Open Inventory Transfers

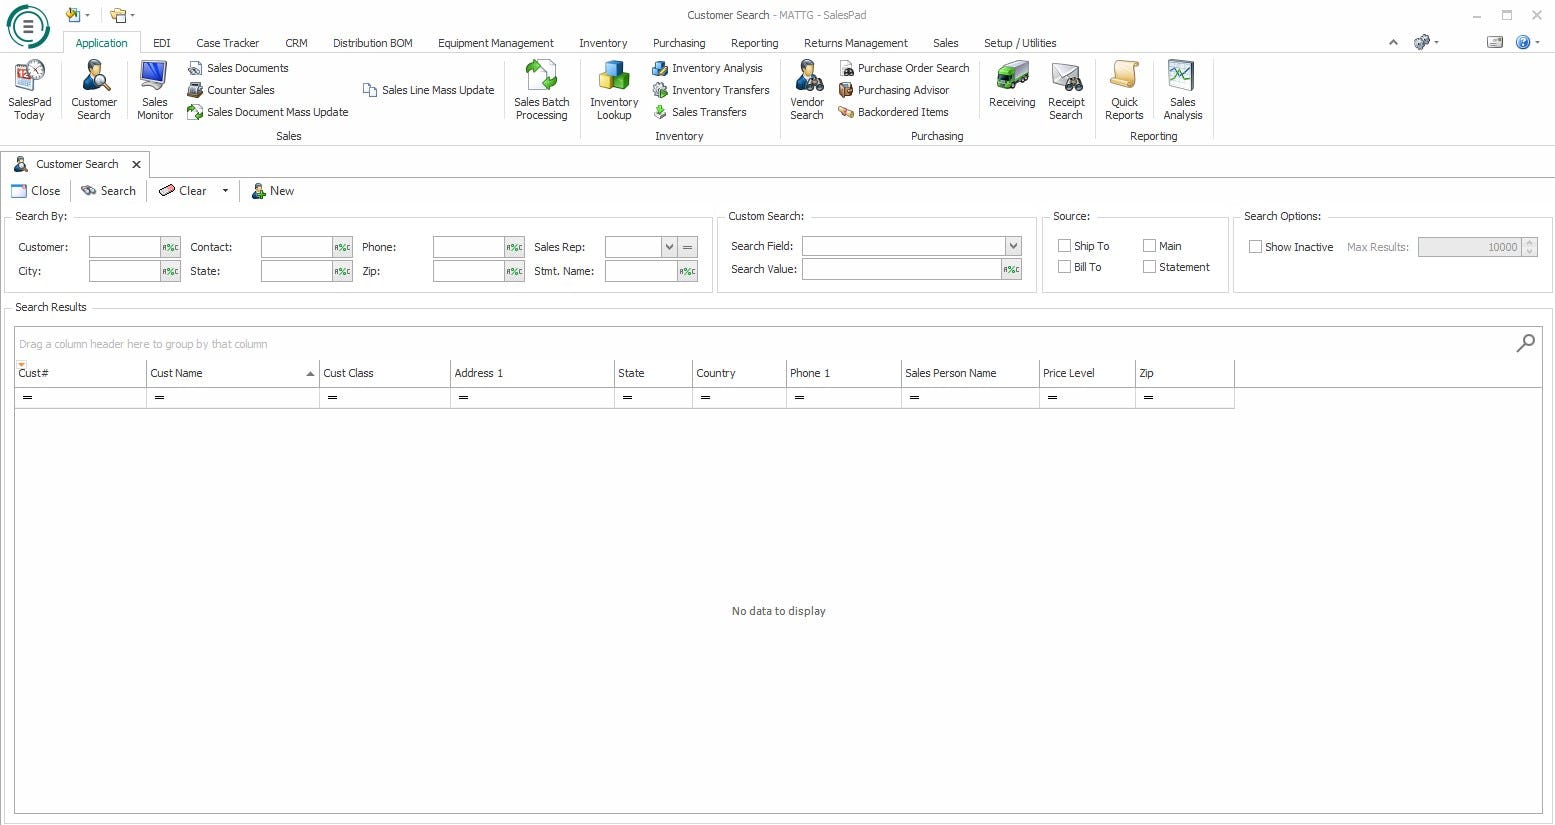click(x=711, y=90)
